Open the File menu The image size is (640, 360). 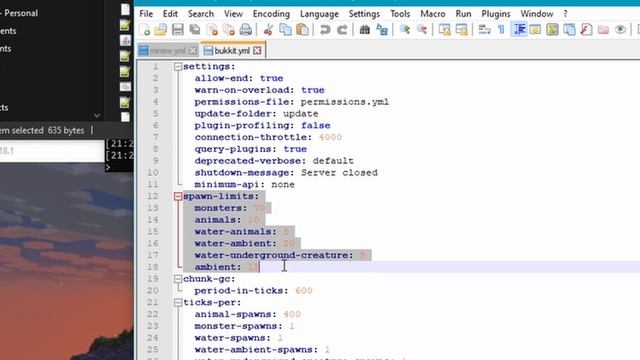click(x=146, y=13)
